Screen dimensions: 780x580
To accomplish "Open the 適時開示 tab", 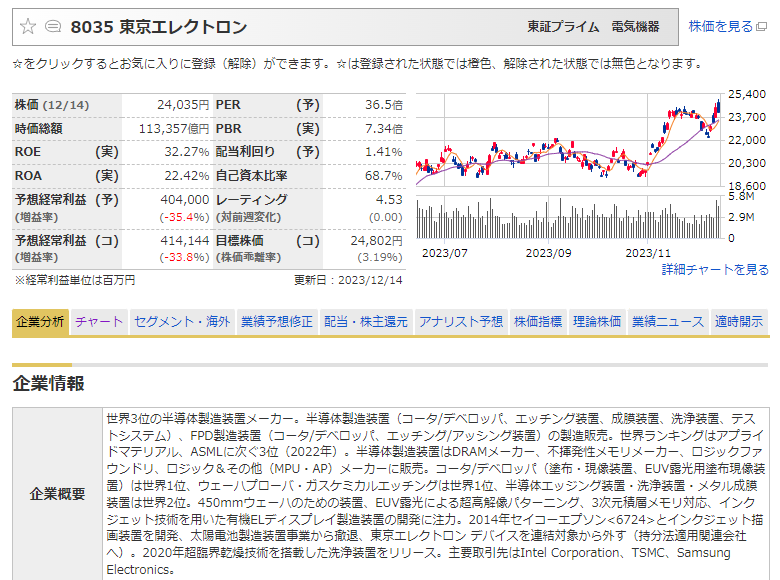I will pyautogui.click(x=739, y=322).
